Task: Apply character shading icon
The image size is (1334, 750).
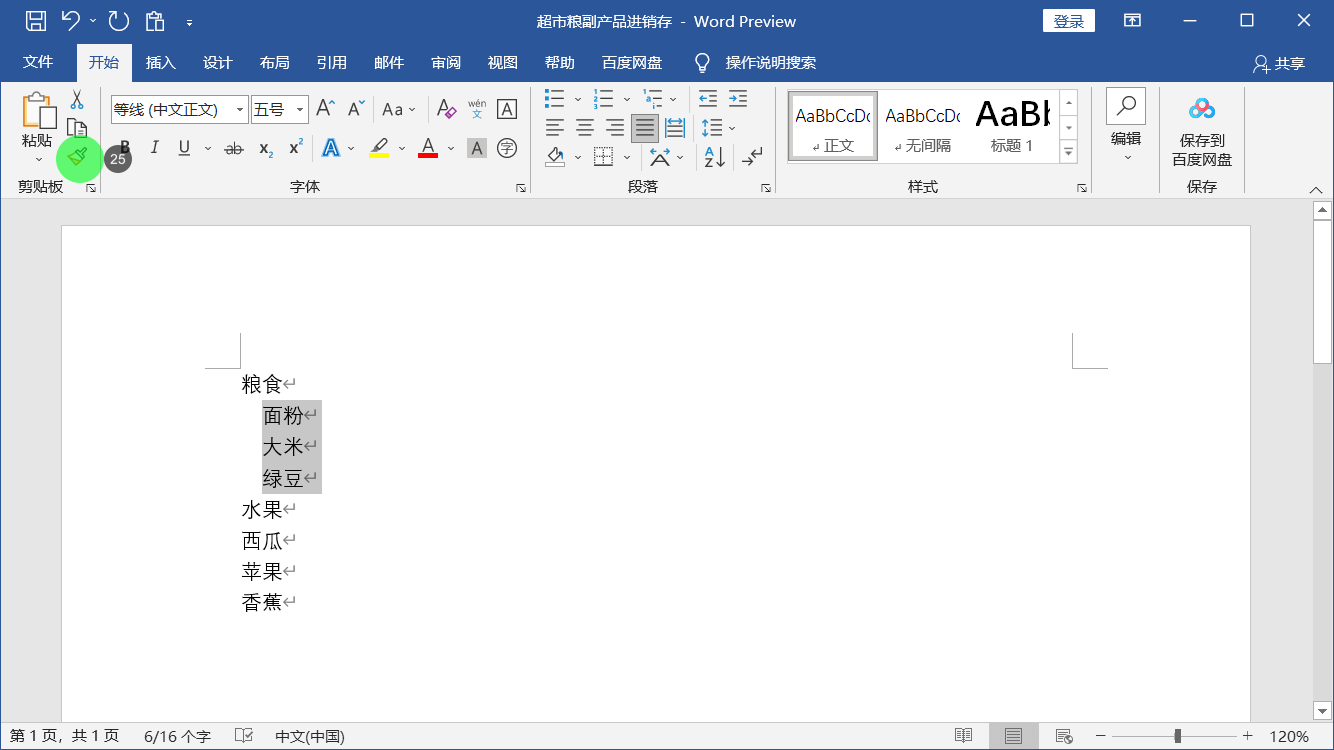Action: 477,148
